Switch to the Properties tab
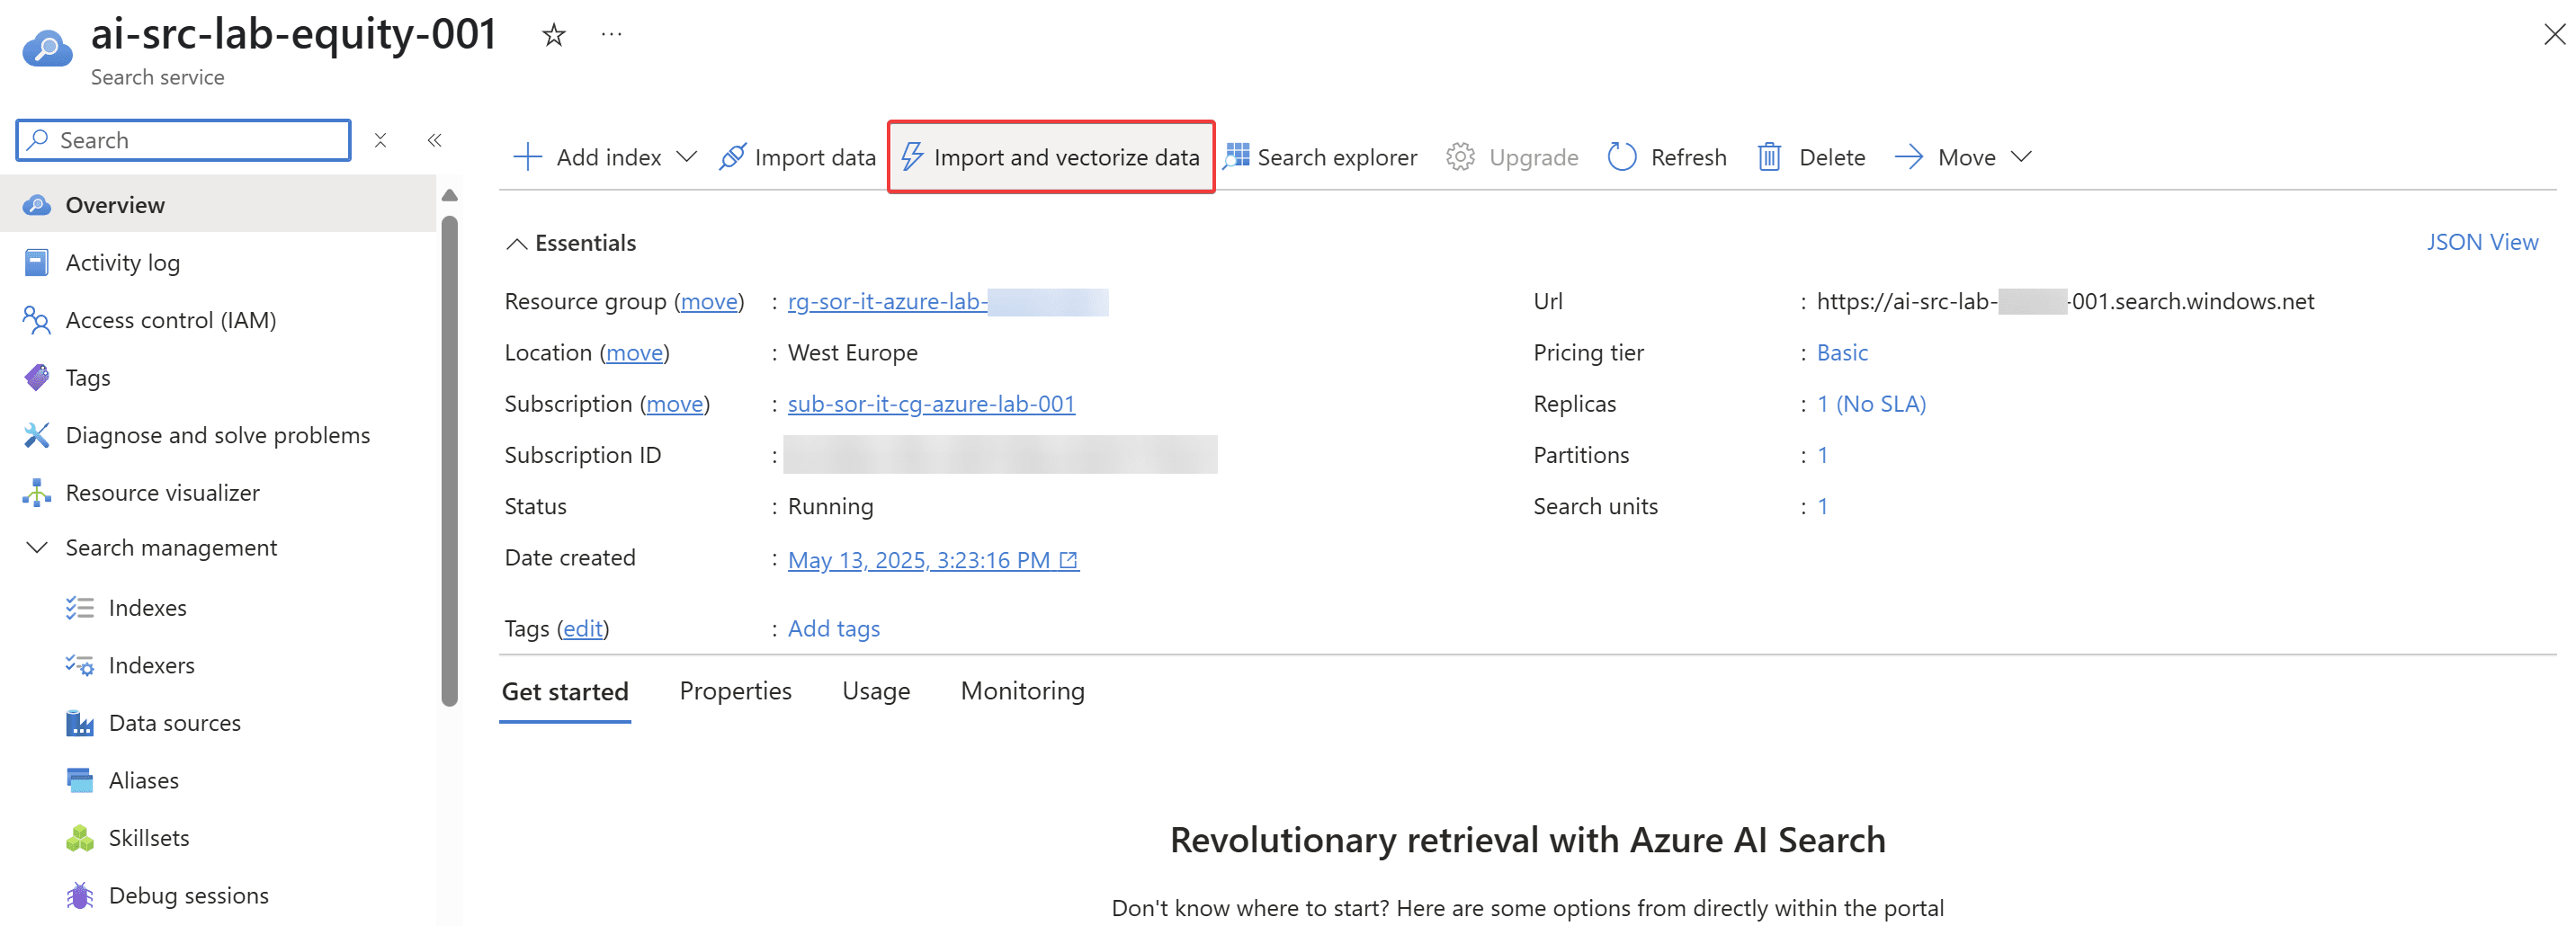The image size is (2576, 926). tap(735, 691)
